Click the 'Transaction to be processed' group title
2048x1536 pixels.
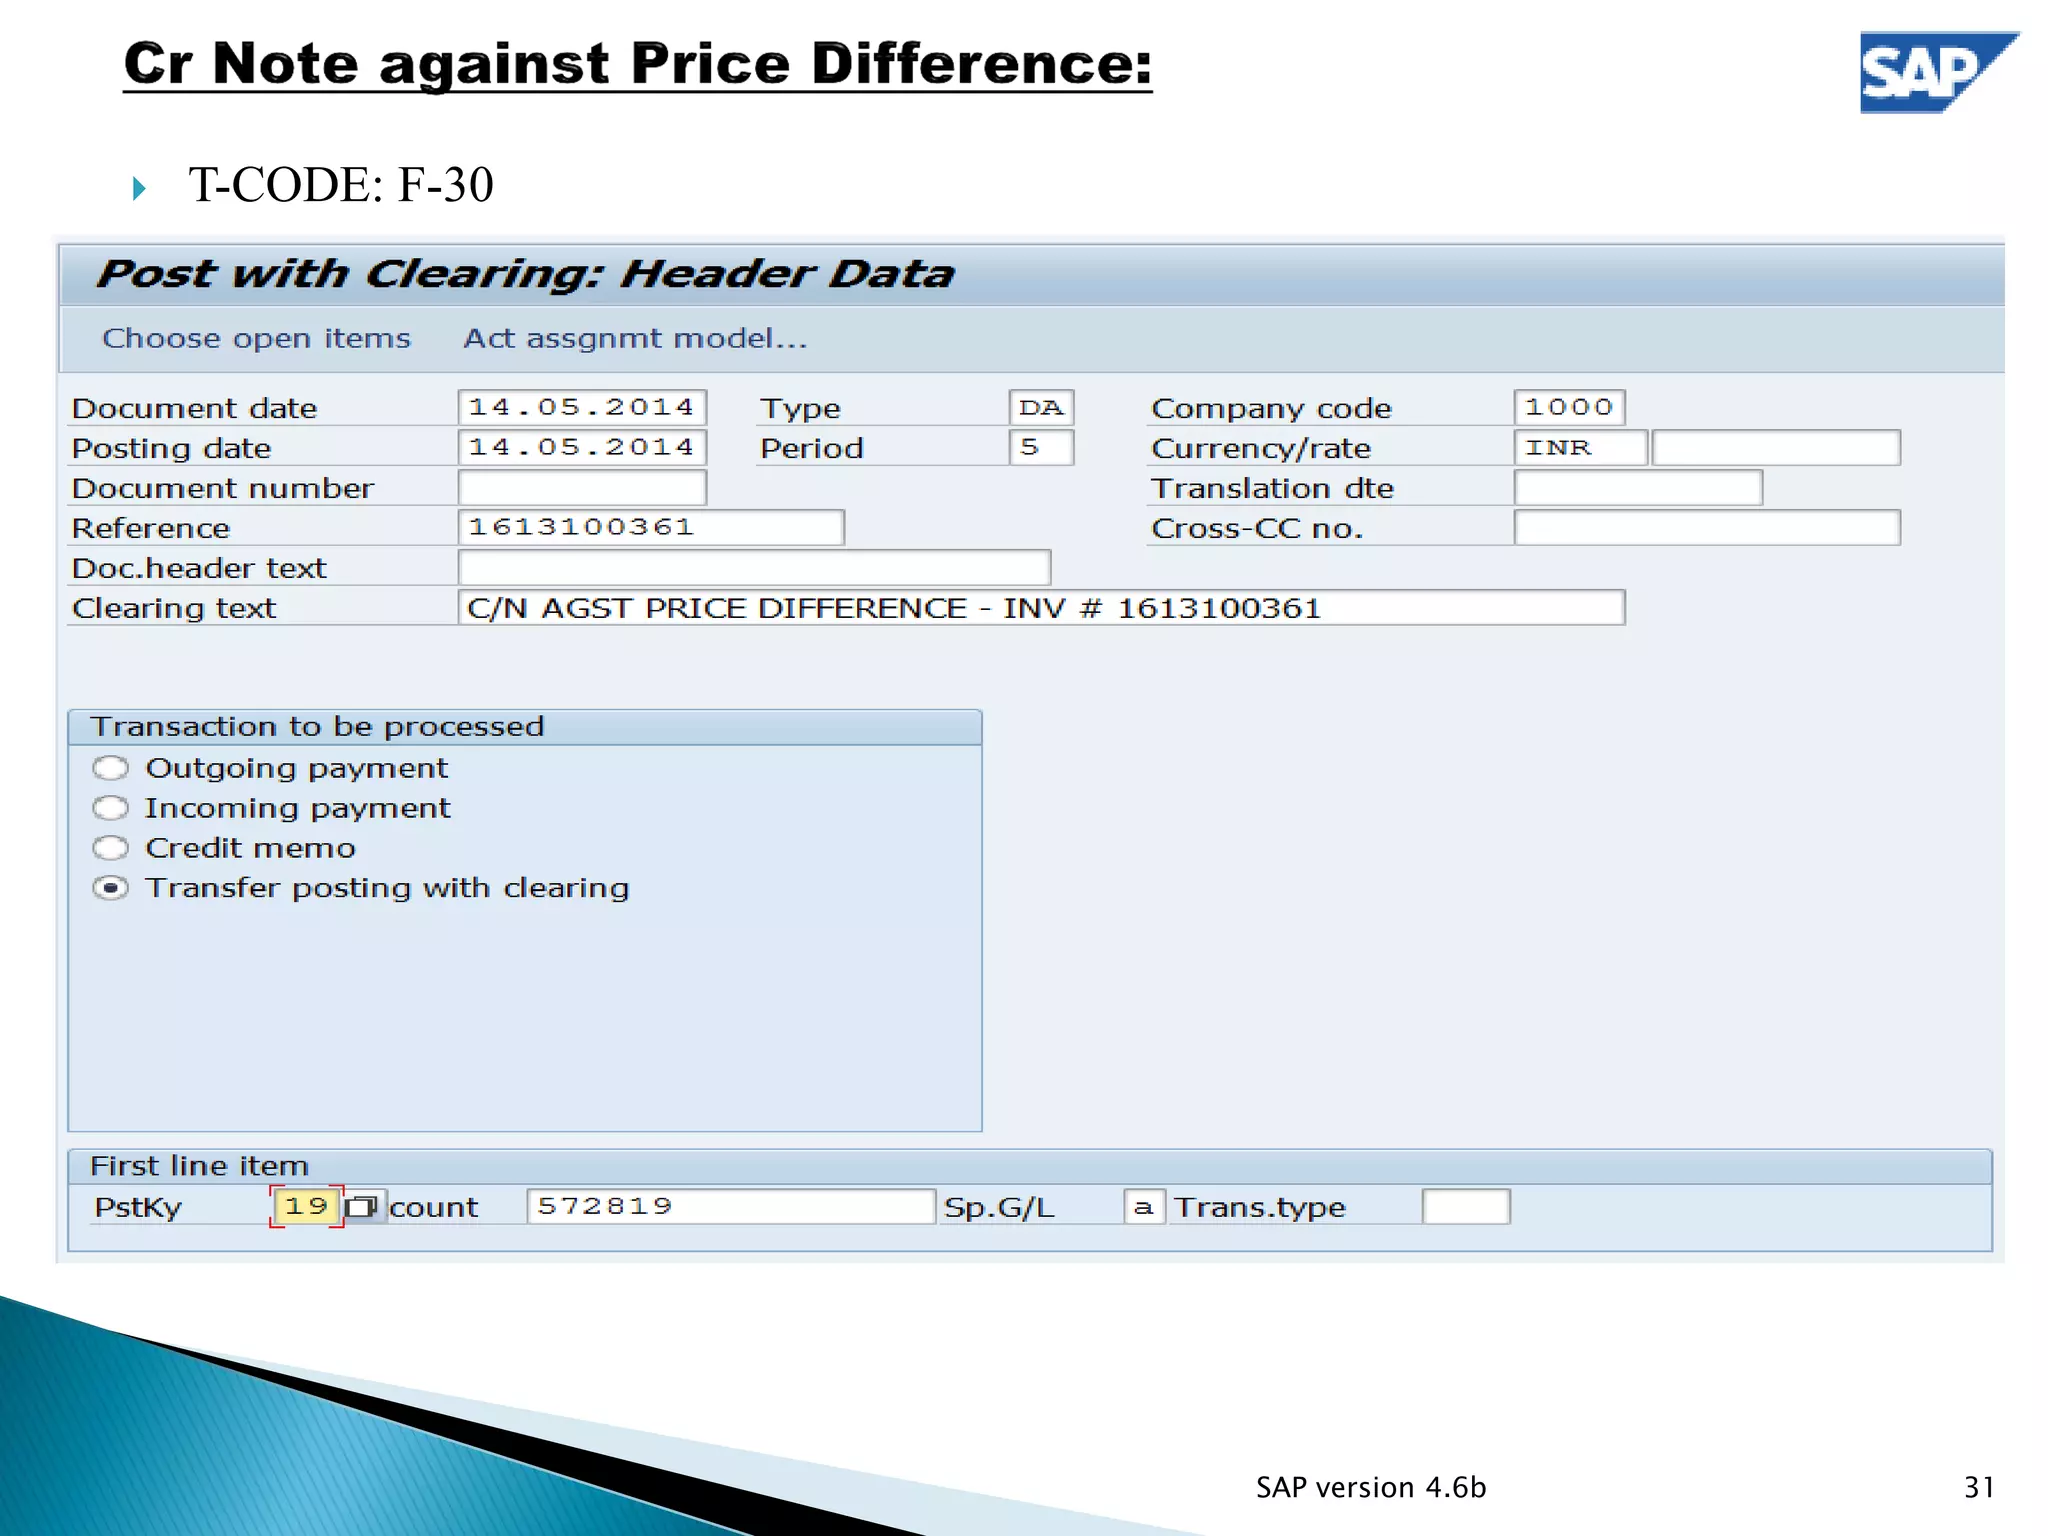[317, 727]
